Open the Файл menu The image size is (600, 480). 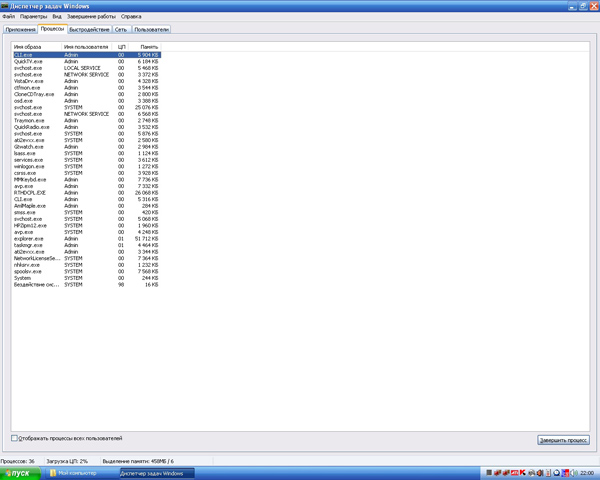[x=8, y=16]
